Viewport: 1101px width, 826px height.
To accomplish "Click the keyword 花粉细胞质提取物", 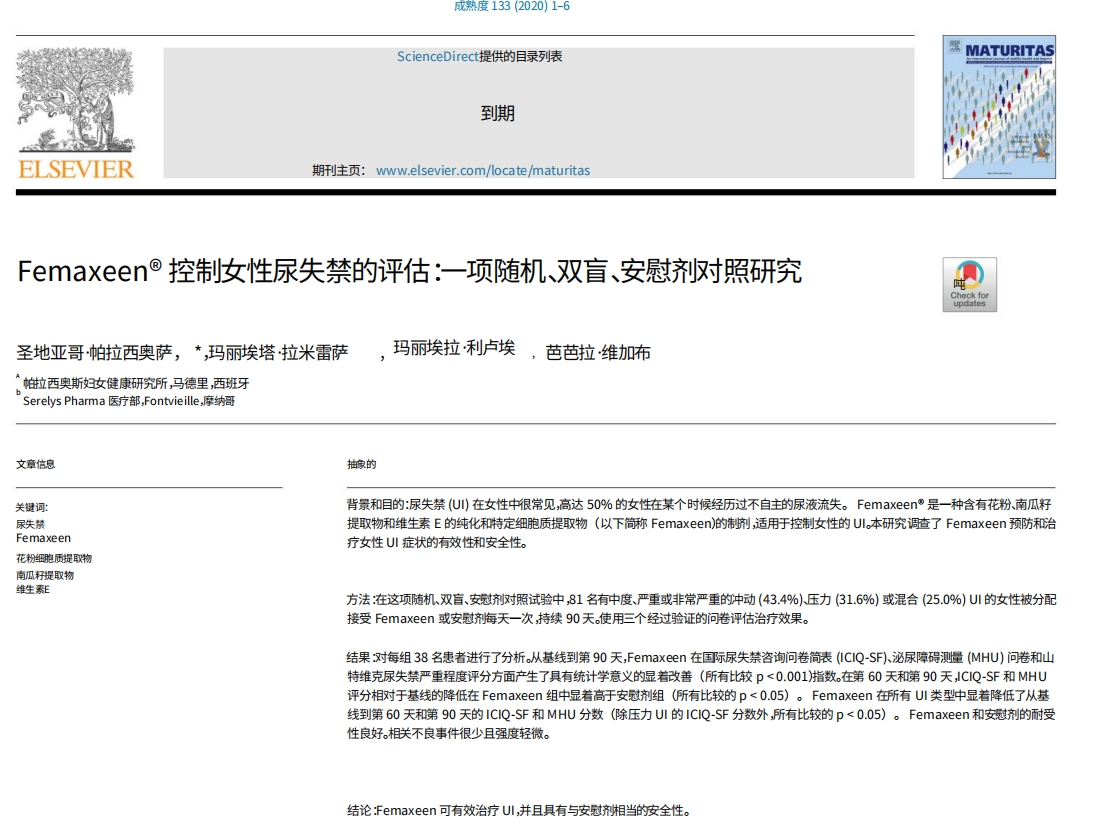I will (54, 558).
